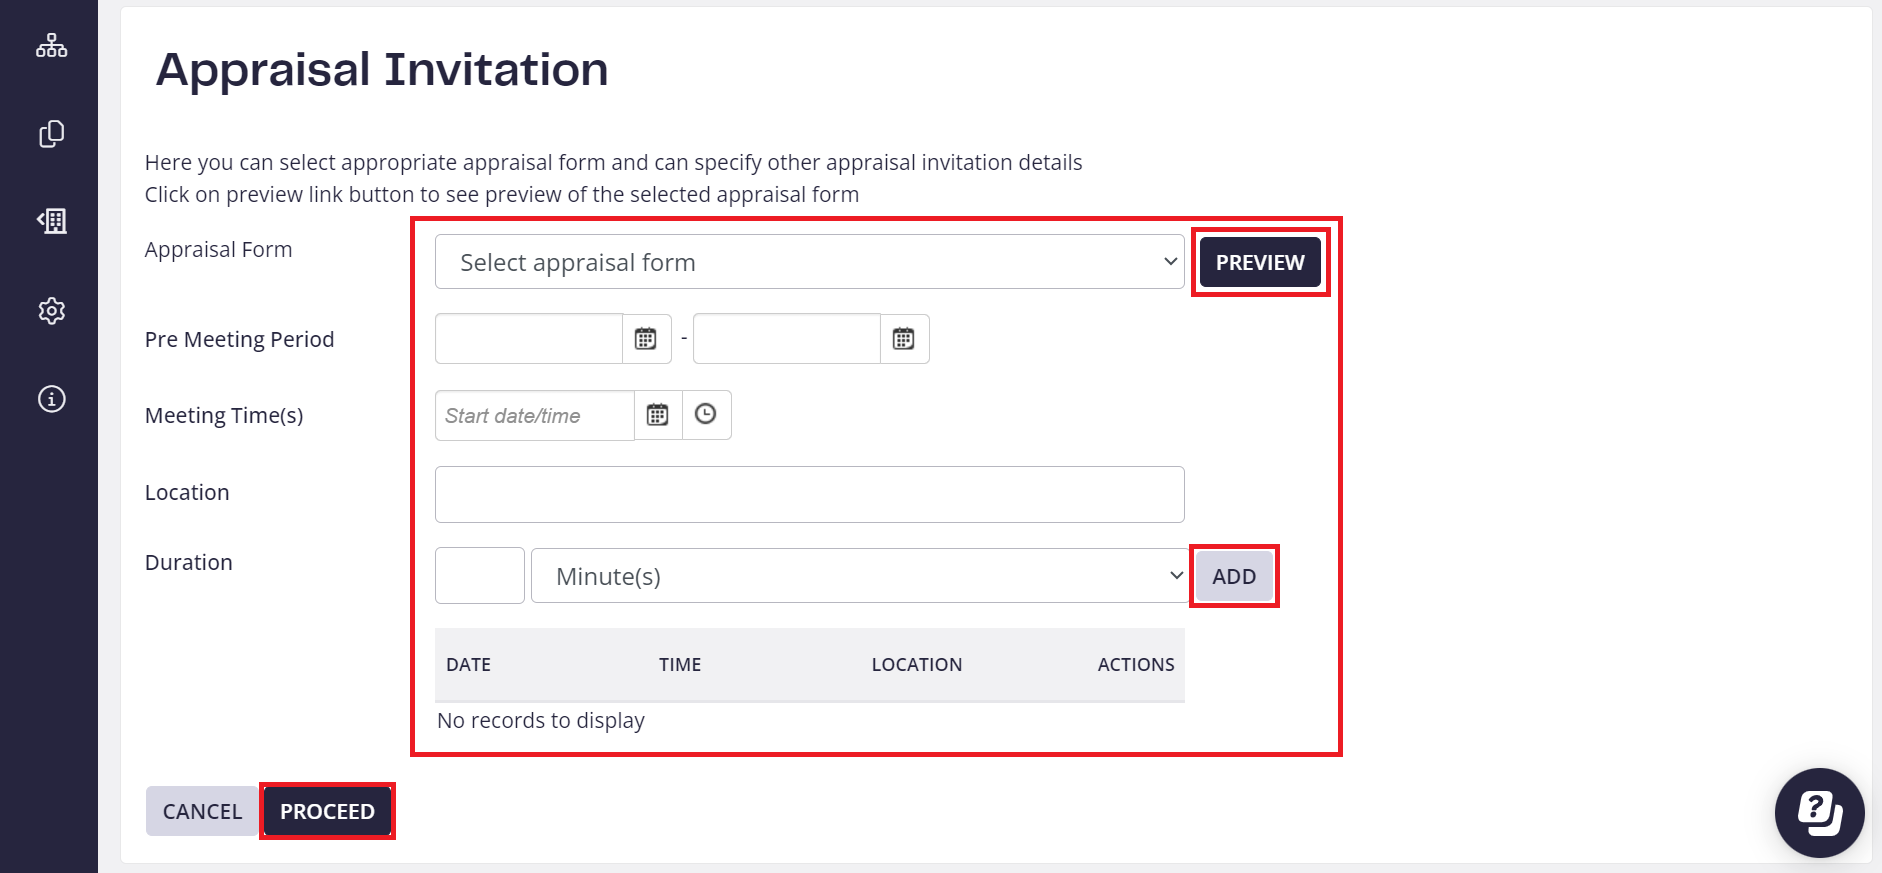Open calendar for Pre Meeting start date
1882x873 pixels.
[646, 339]
